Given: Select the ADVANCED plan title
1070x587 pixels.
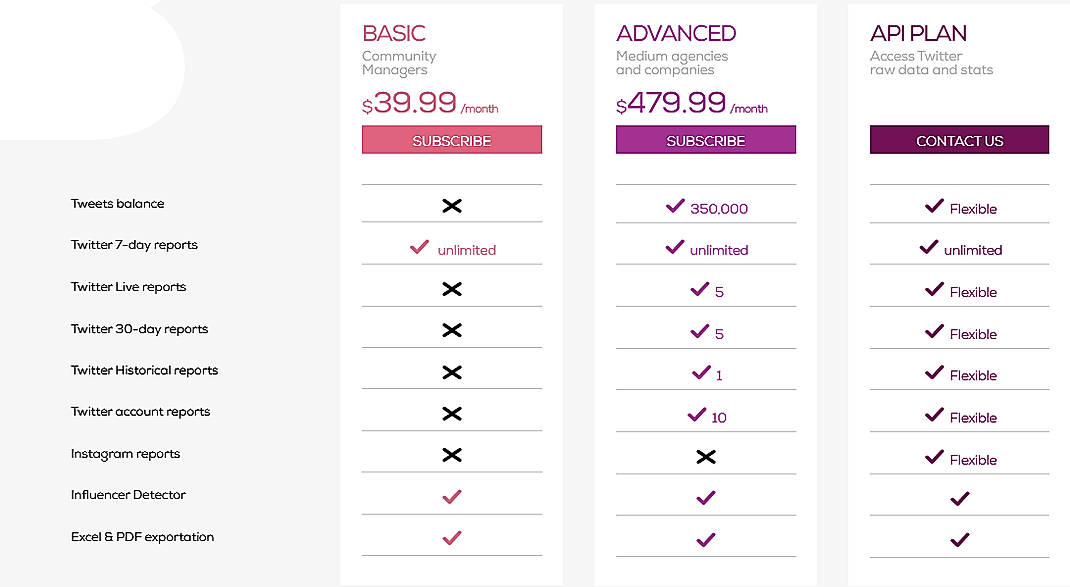Looking at the screenshot, I should click(676, 34).
